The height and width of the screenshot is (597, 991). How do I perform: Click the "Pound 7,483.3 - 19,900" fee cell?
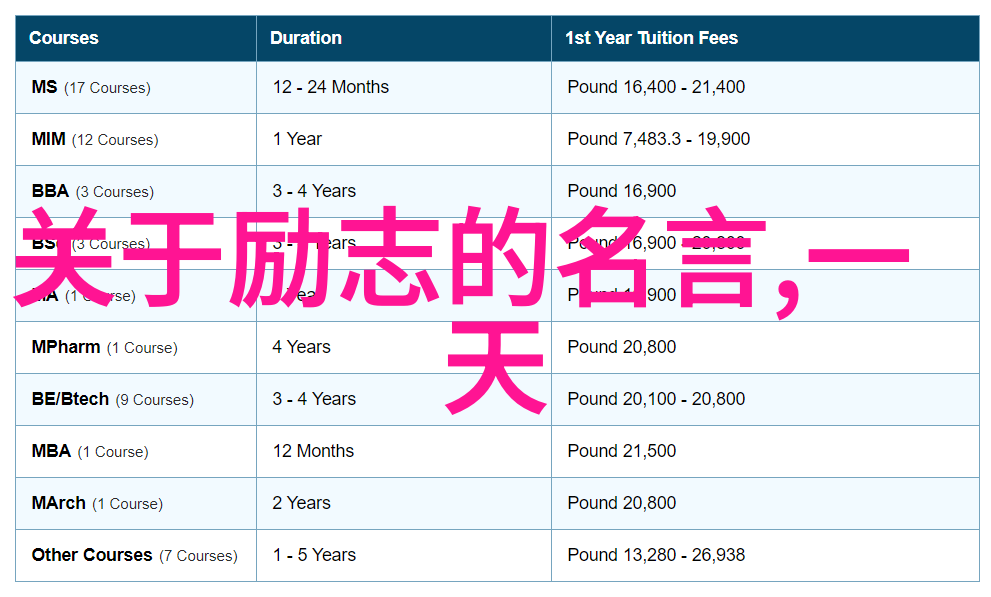point(765,140)
